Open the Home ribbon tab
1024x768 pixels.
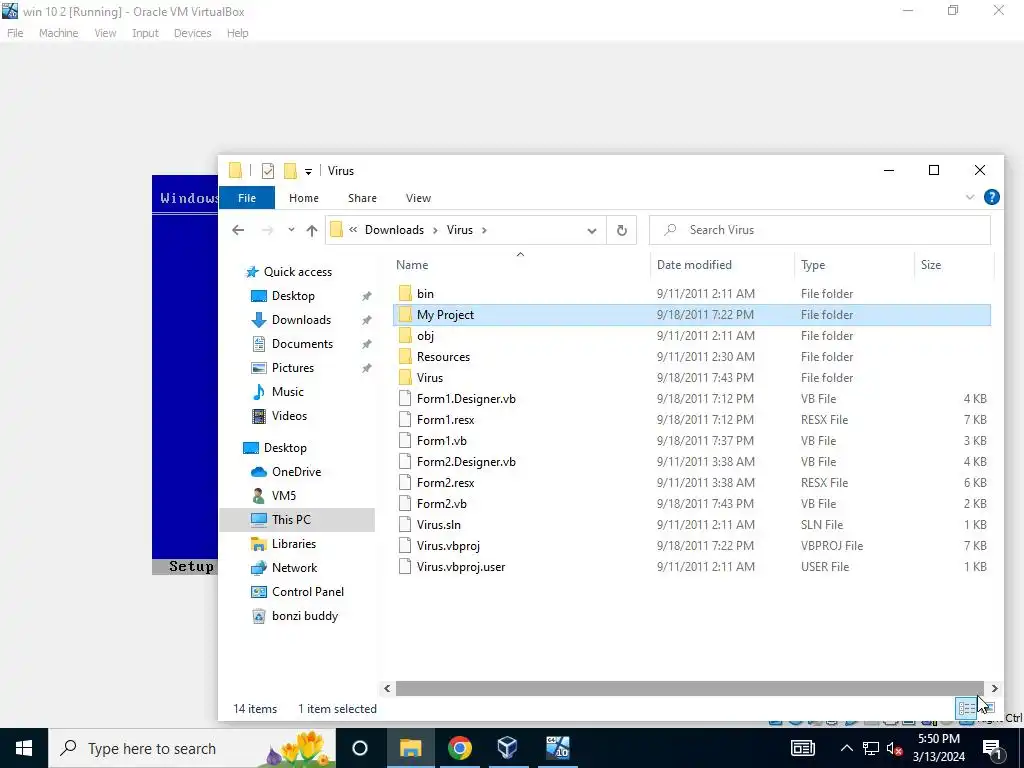[304, 198]
